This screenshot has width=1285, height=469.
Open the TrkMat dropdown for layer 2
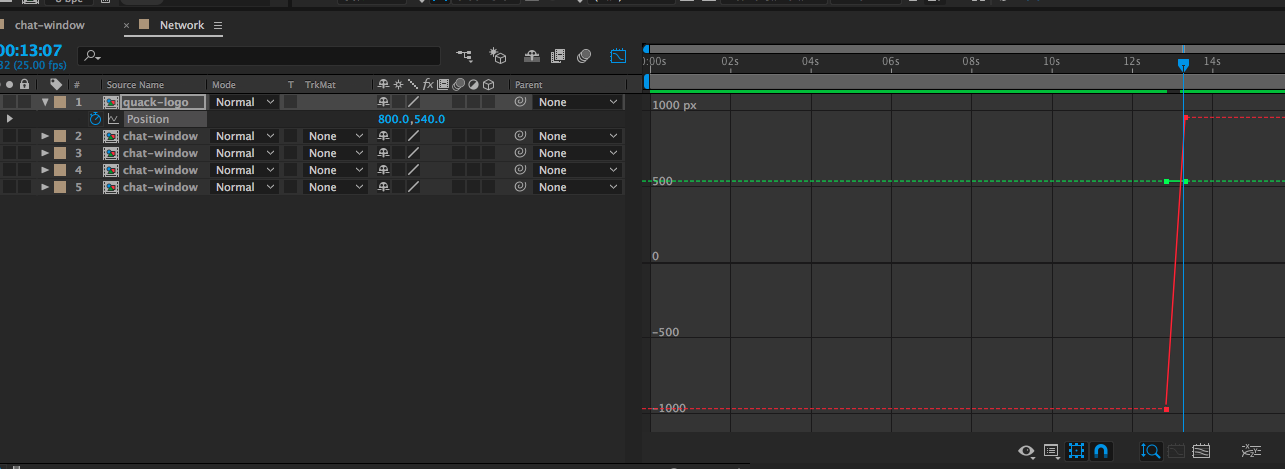(x=335, y=136)
